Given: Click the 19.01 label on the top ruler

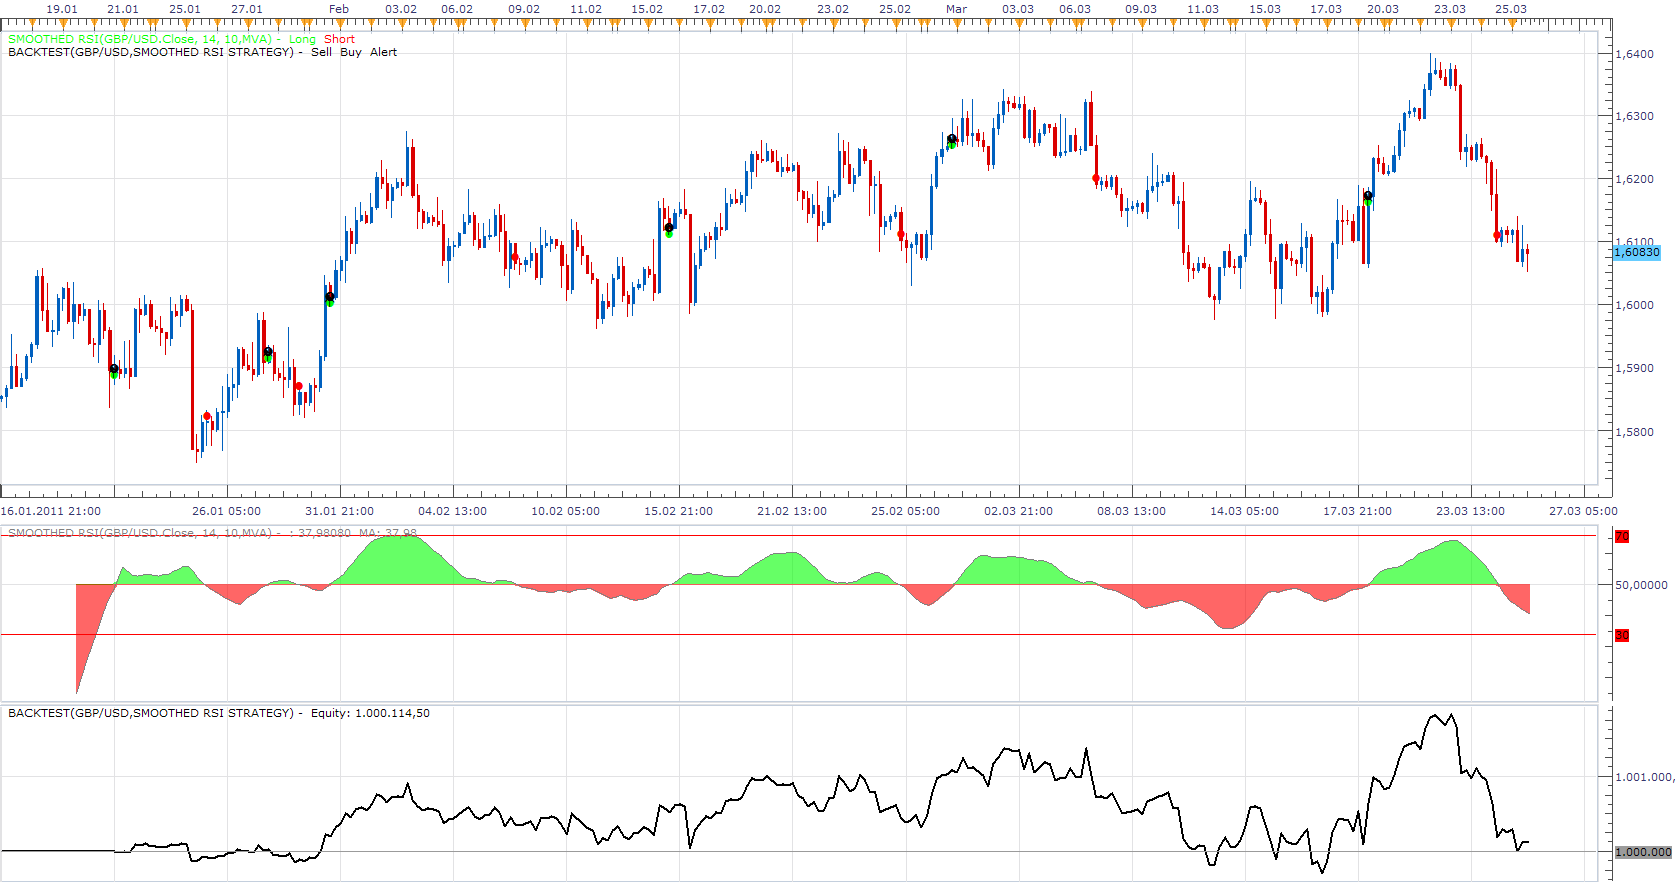Looking at the screenshot, I should pyautogui.click(x=62, y=9).
